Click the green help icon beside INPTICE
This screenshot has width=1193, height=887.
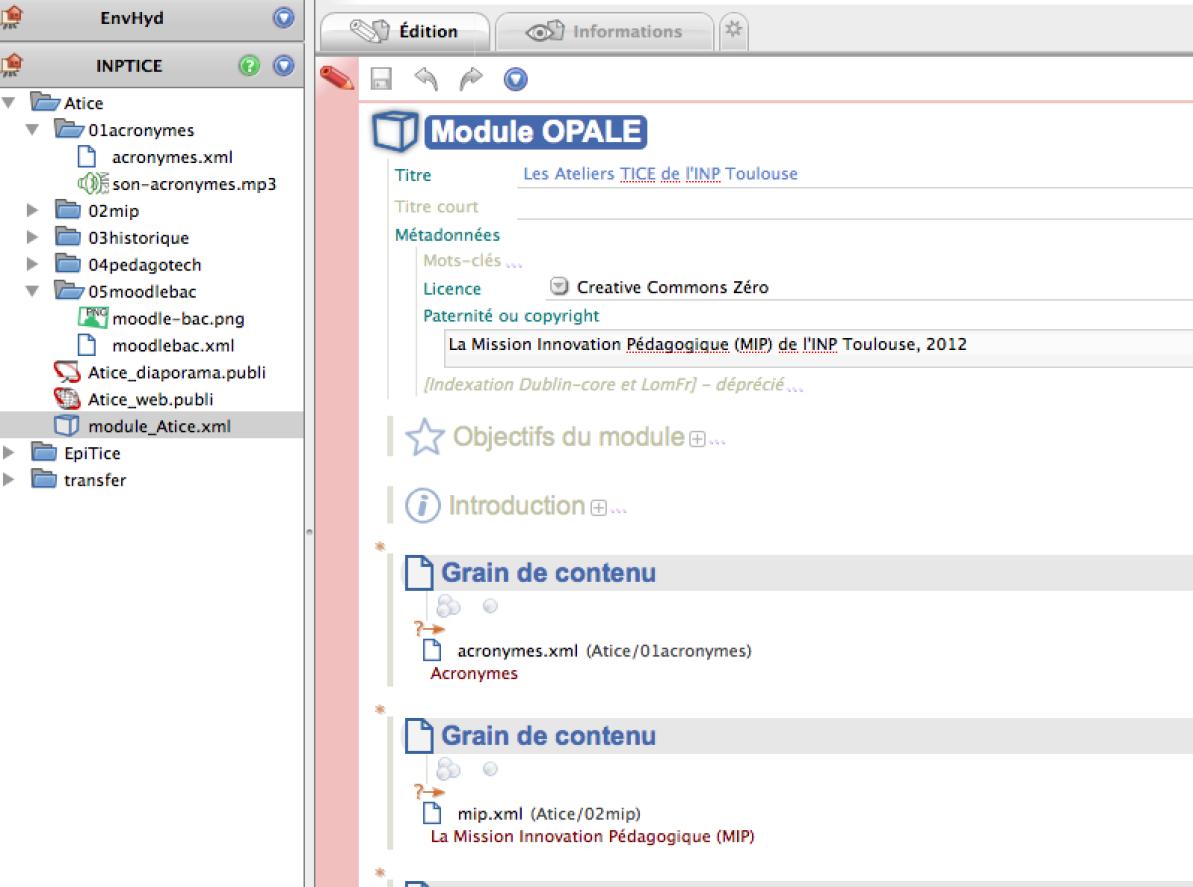point(249,66)
